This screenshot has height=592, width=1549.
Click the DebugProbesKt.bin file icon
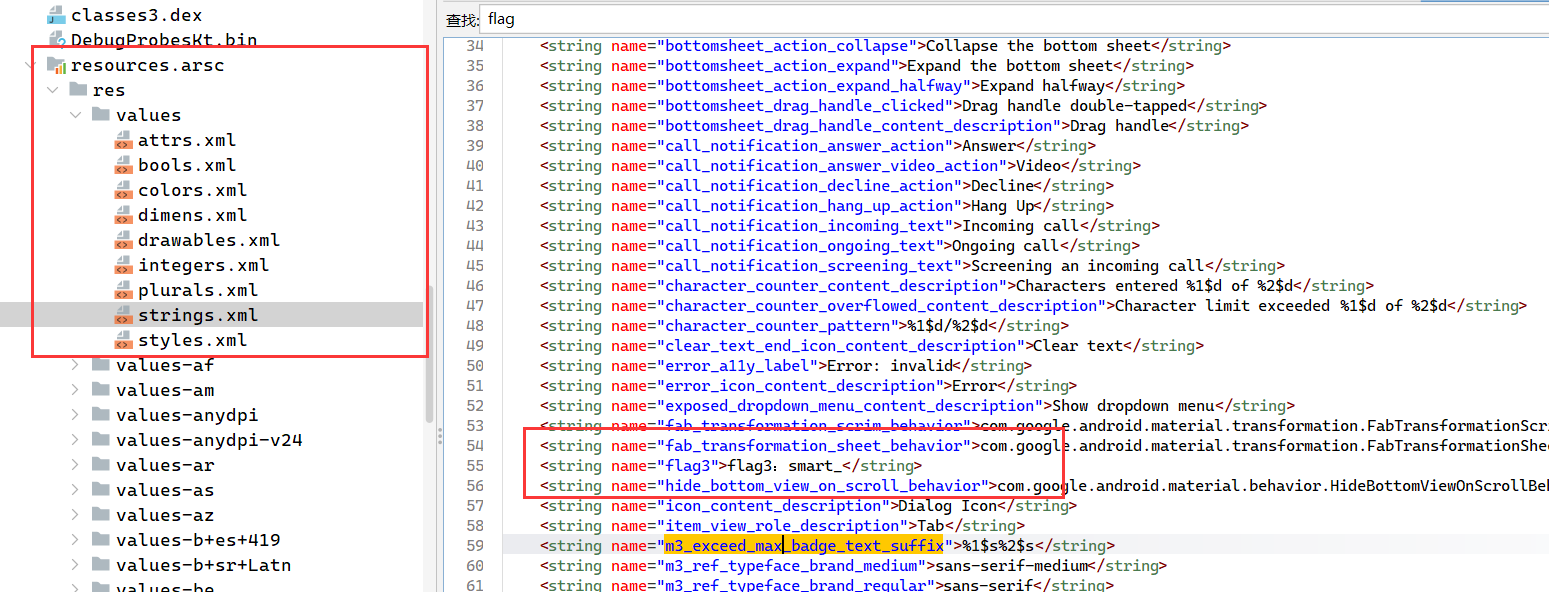[x=56, y=40]
